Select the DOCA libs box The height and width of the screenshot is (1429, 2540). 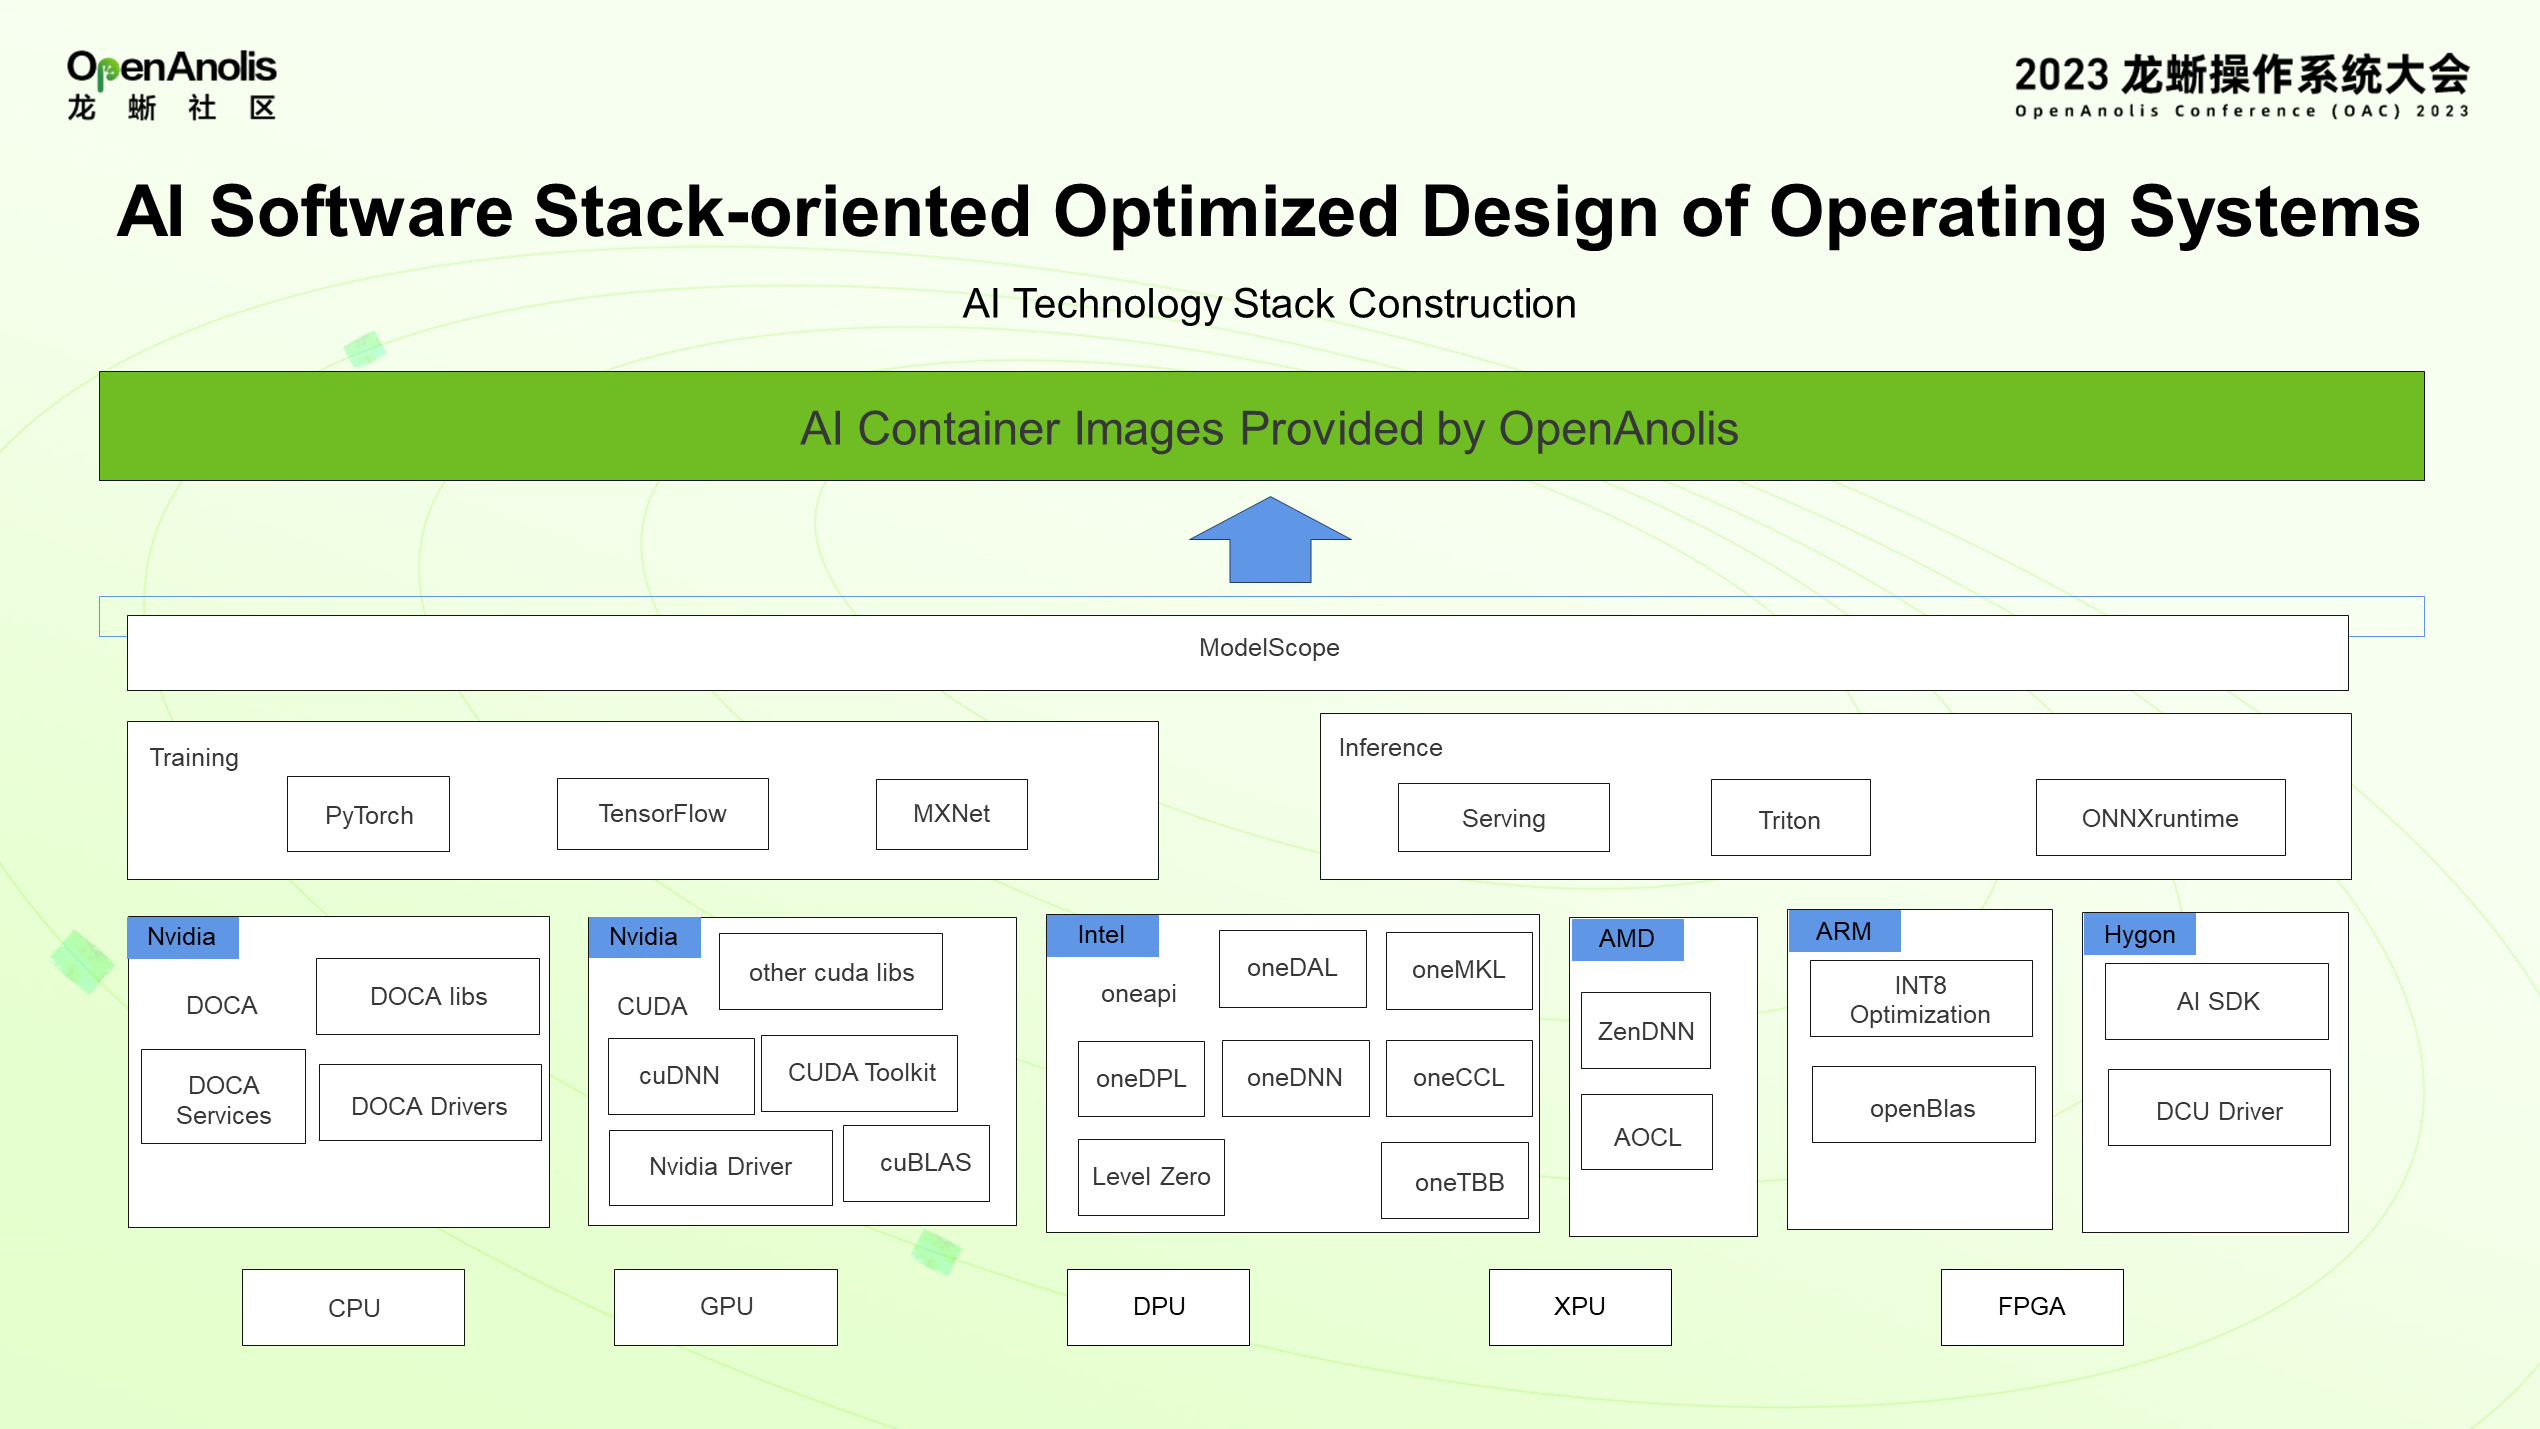pos(428,997)
